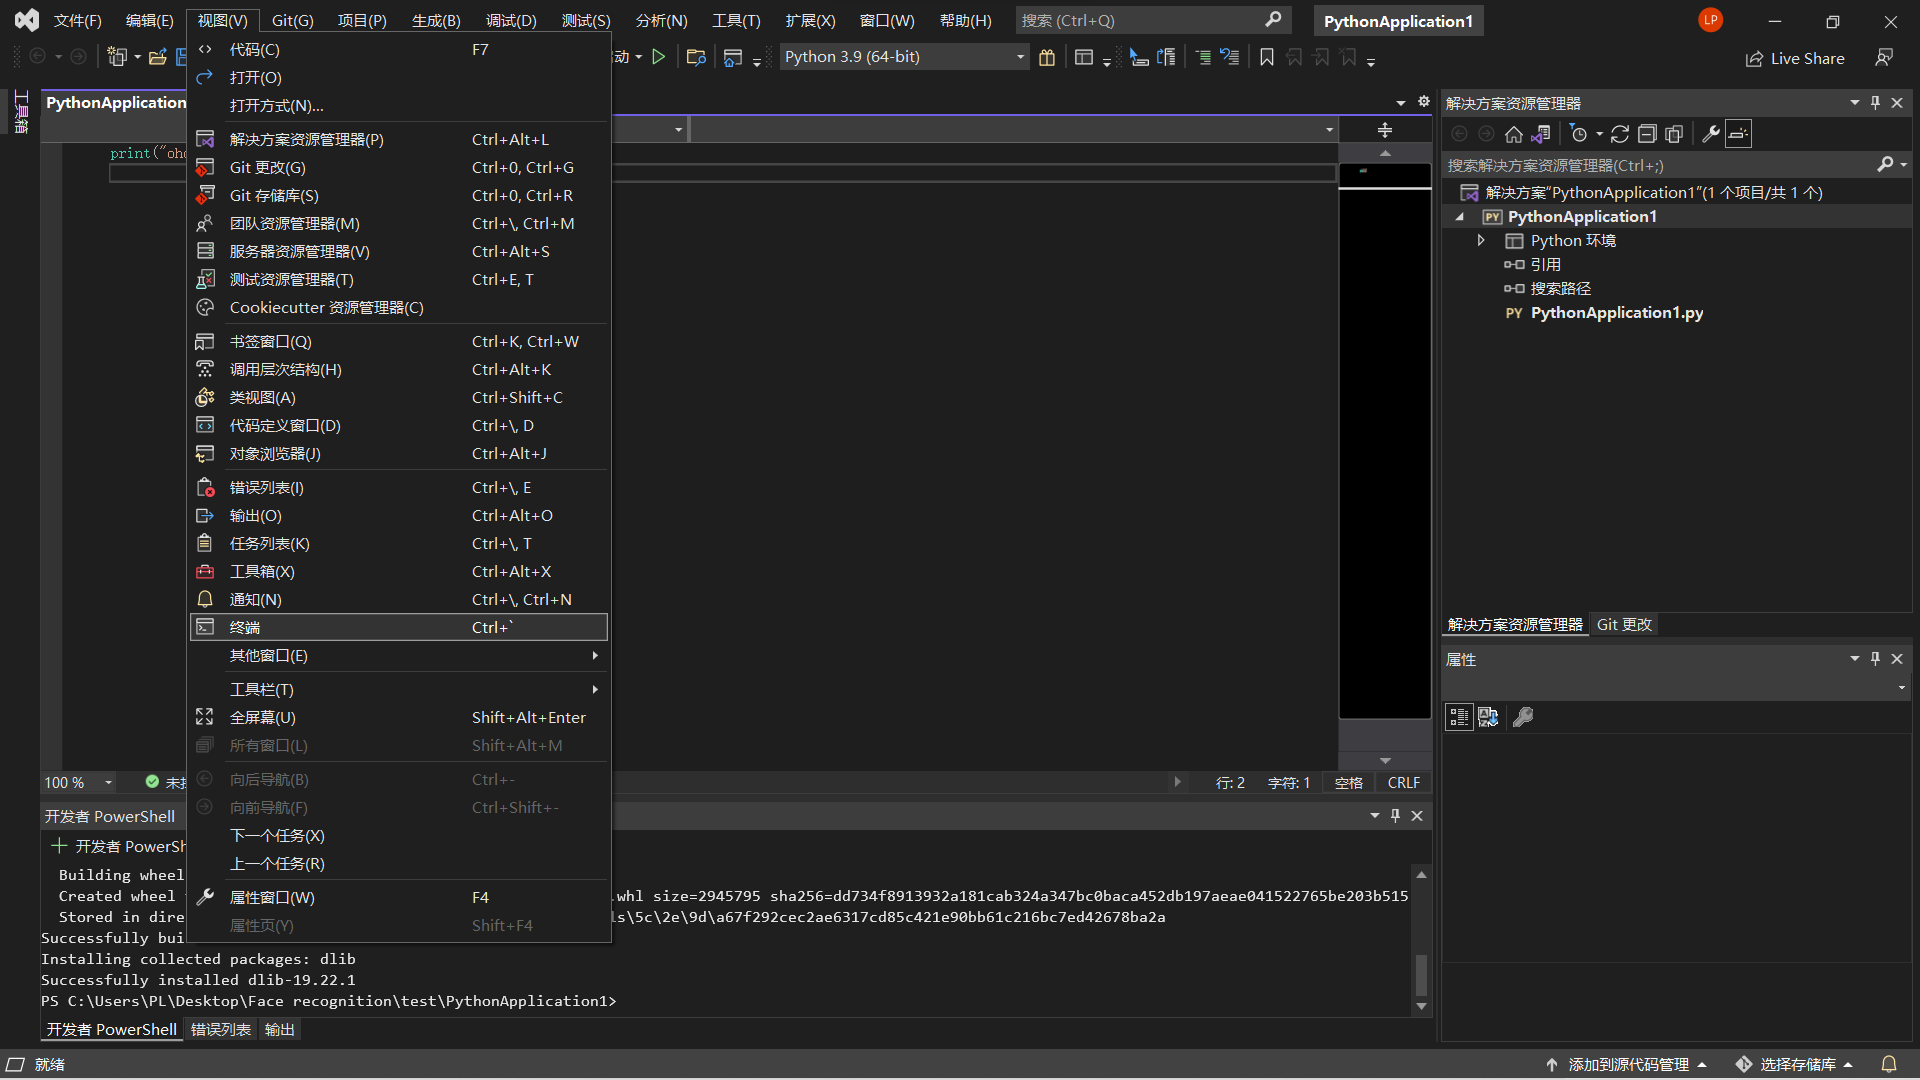Click the notifications bell in the status bar
Screen dimensions: 1920x1080
coord(1889,1064)
